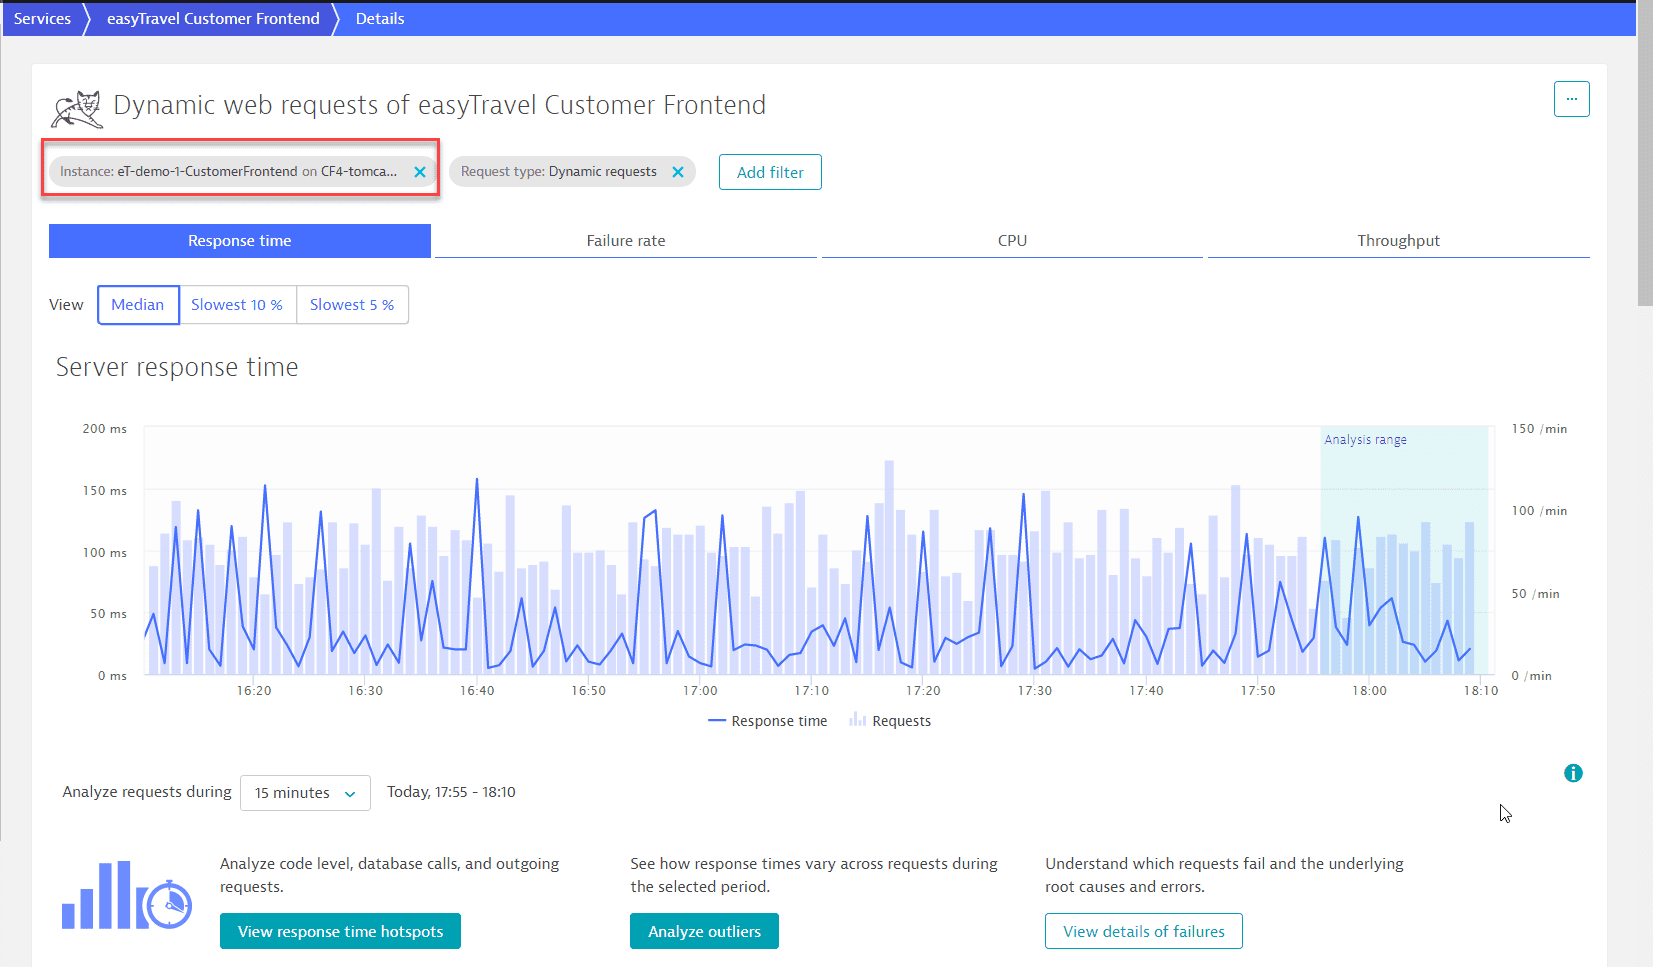The height and width of the screenshot is (967, 1653).
Task: Click the 'Analyze requests during' label
Action: click(147, 792)
